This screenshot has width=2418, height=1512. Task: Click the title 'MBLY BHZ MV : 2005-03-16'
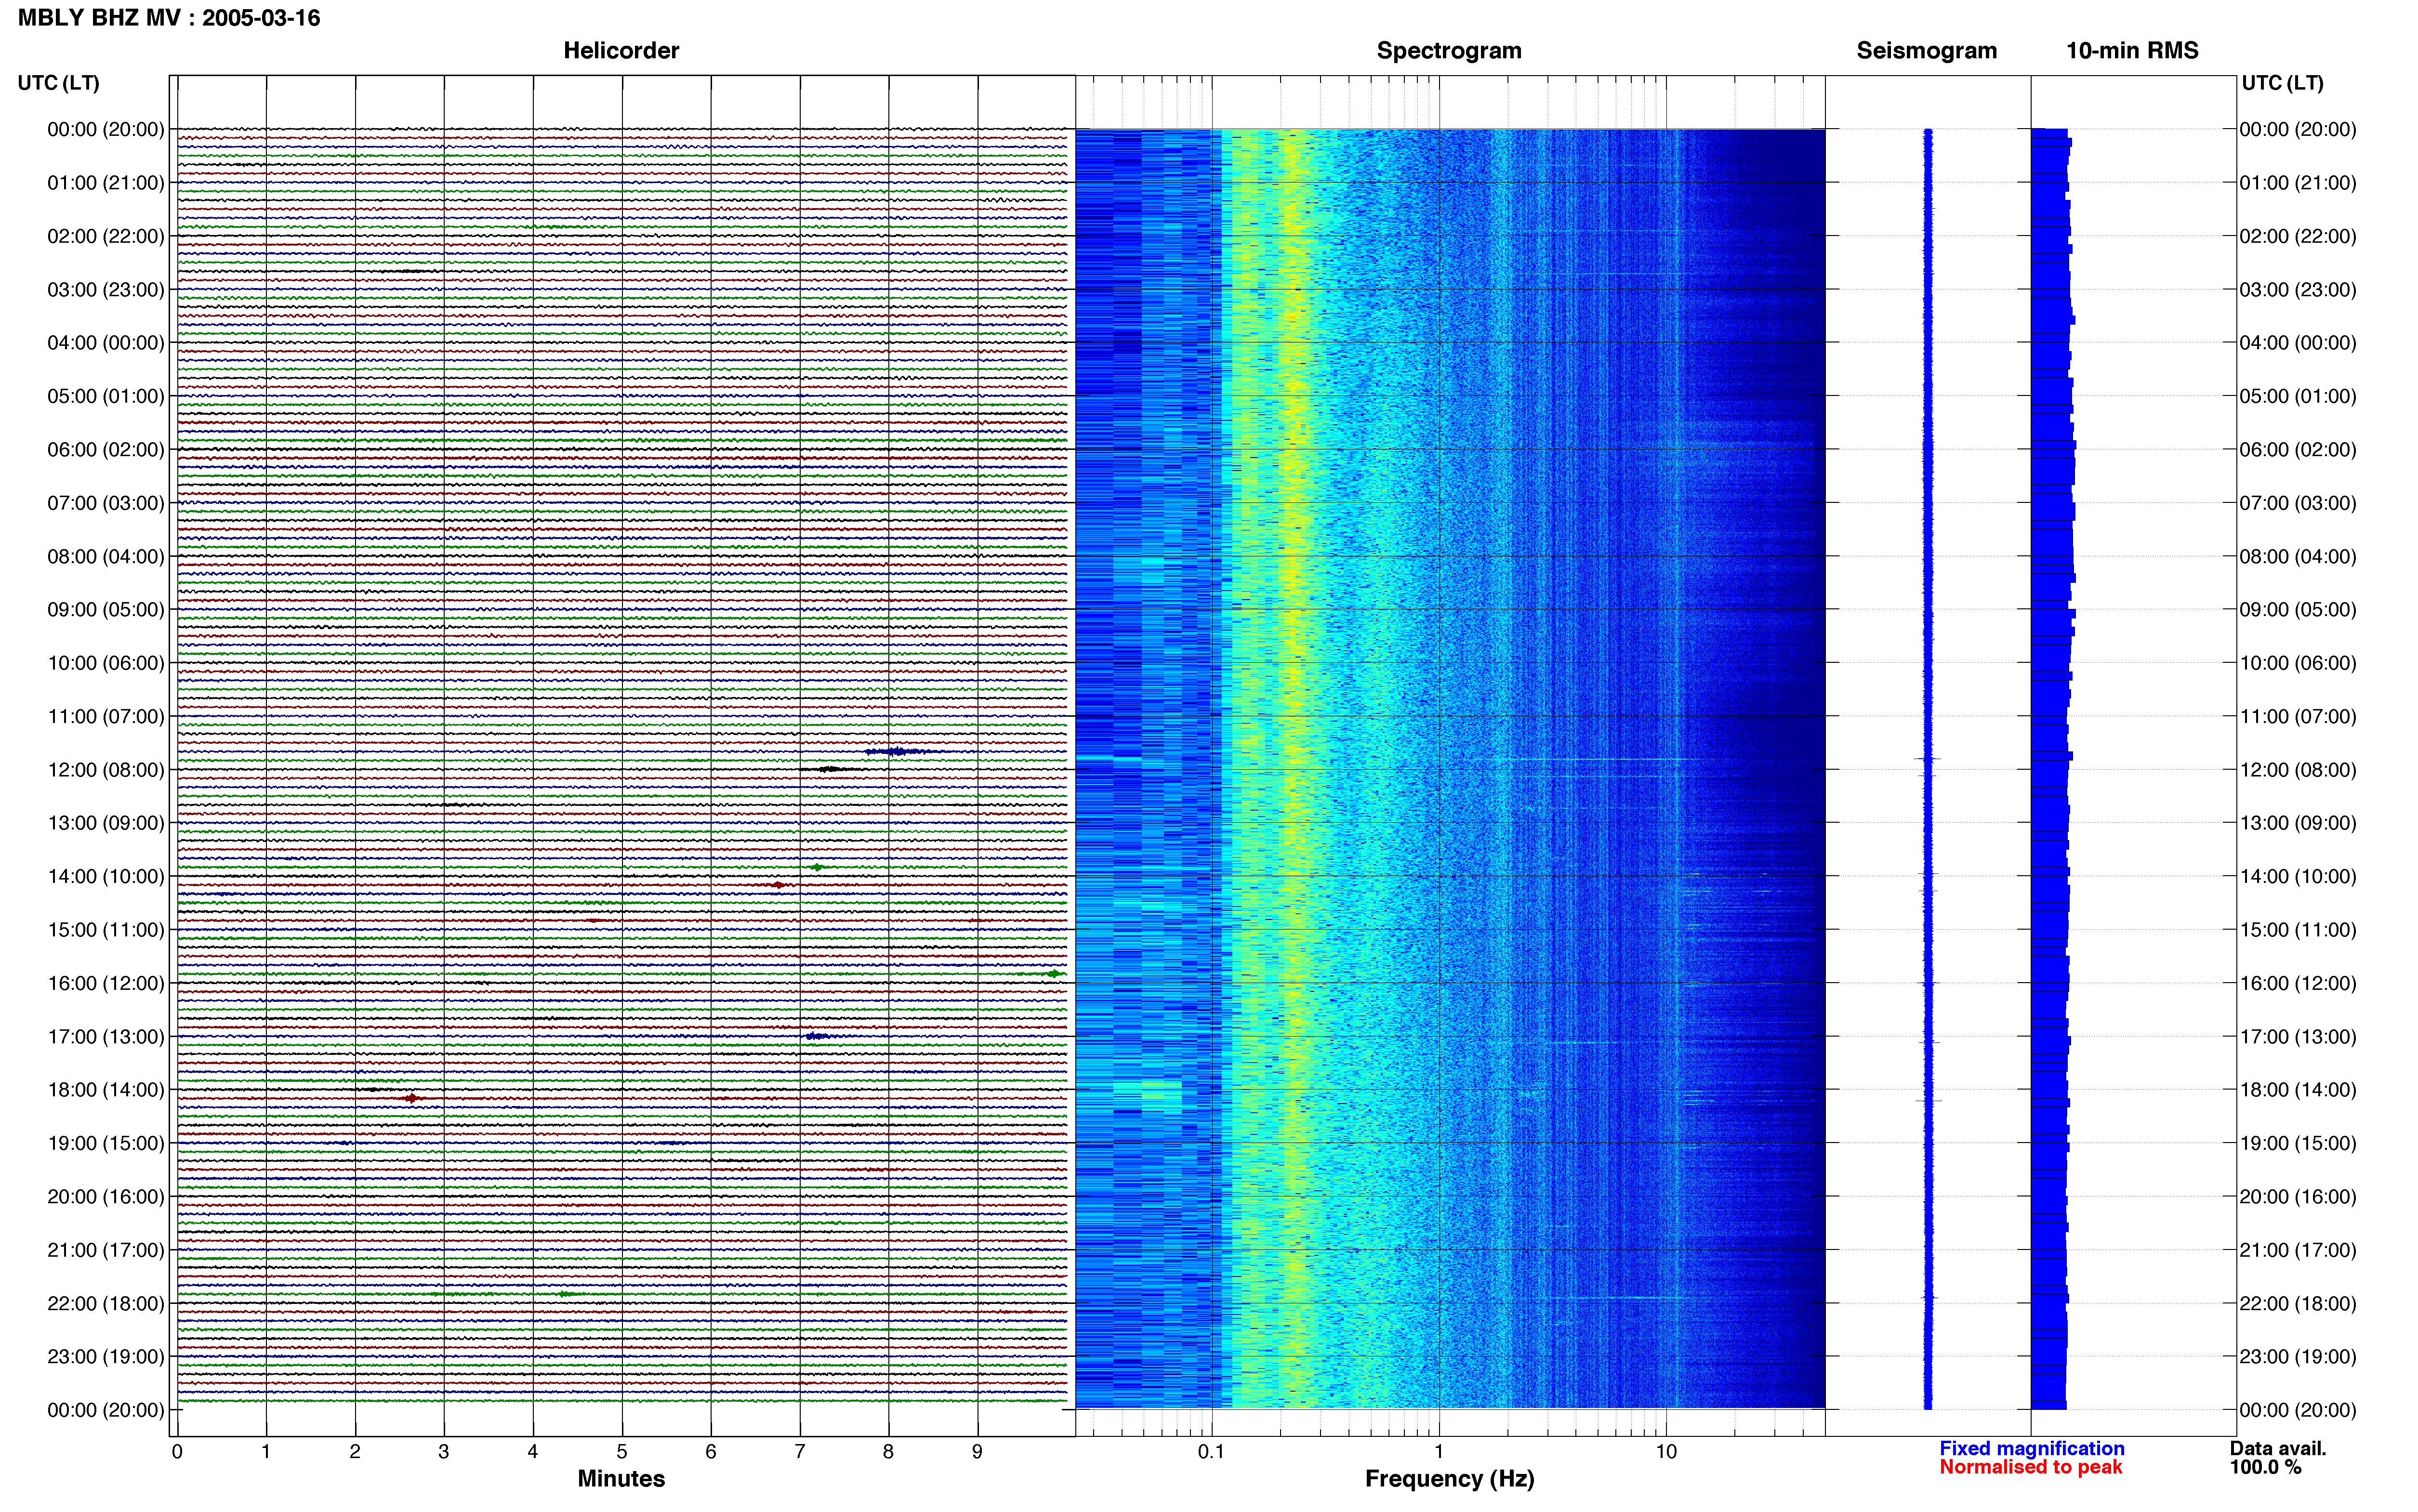[169, 18]
